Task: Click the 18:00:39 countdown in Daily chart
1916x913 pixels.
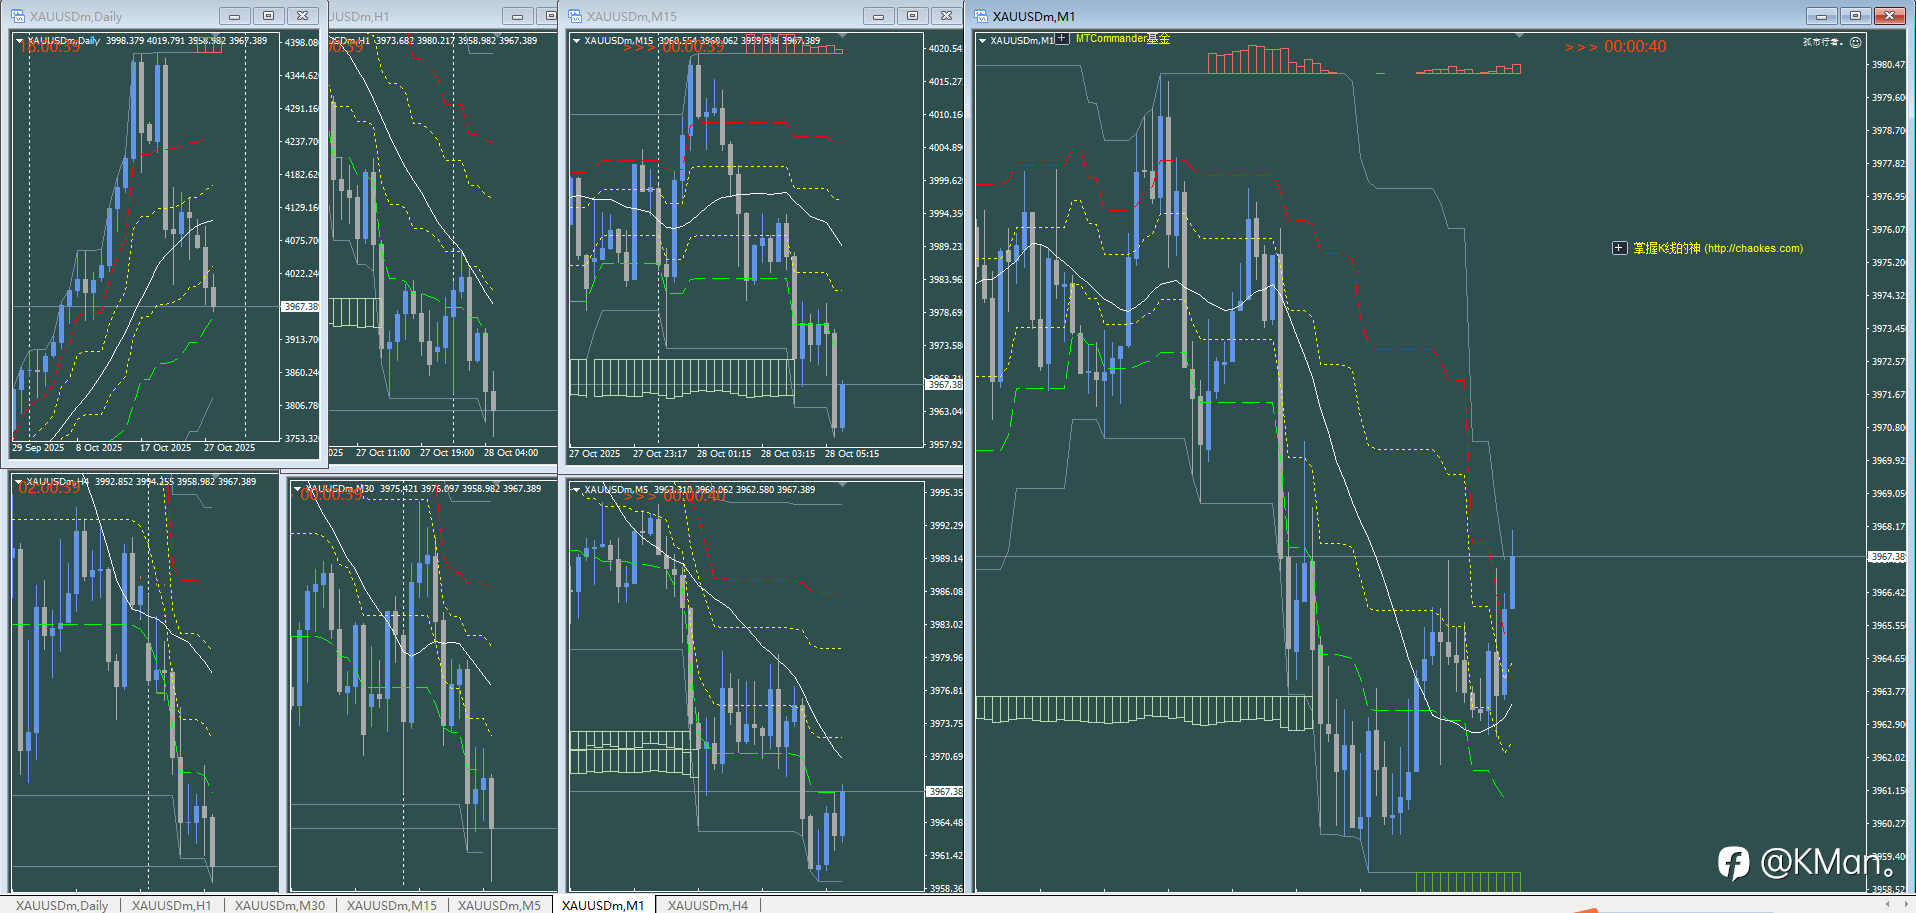Action: pyautogui.click(x=49, y=47)
